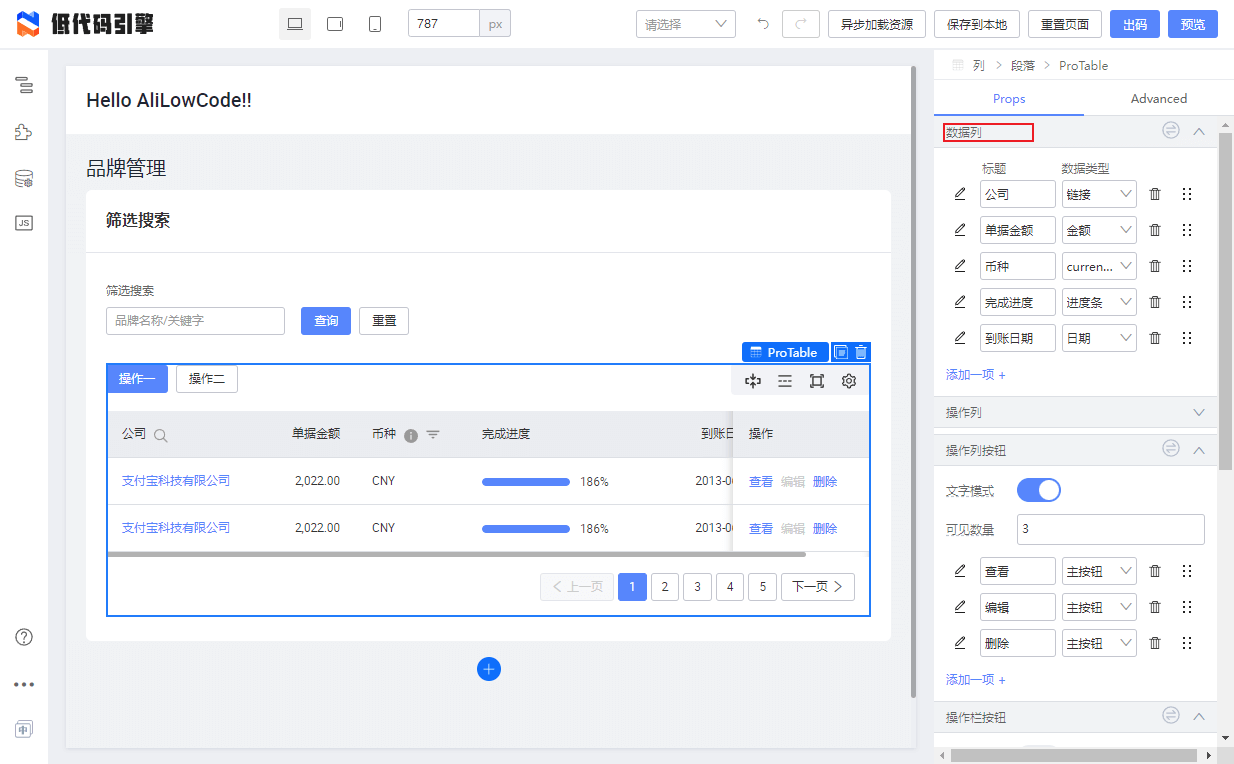Viewport: 1234px width, 764px height.
Task: Open the data source panel icon
Action: (x=24, y=179)
